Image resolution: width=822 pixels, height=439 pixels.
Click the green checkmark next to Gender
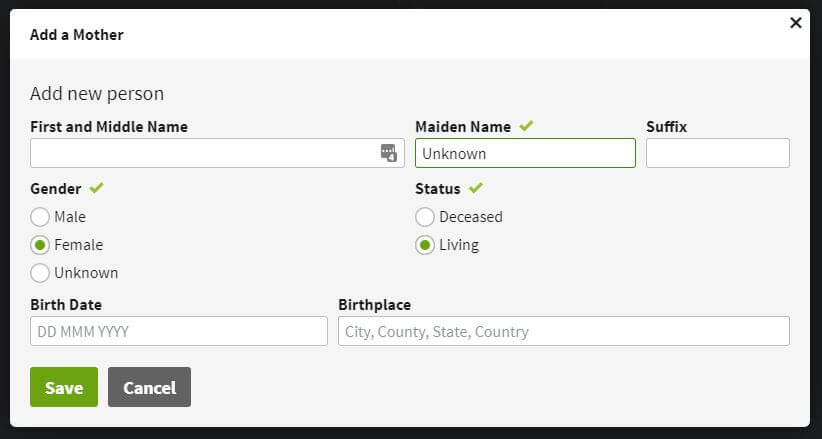click(x=96, y=187)
